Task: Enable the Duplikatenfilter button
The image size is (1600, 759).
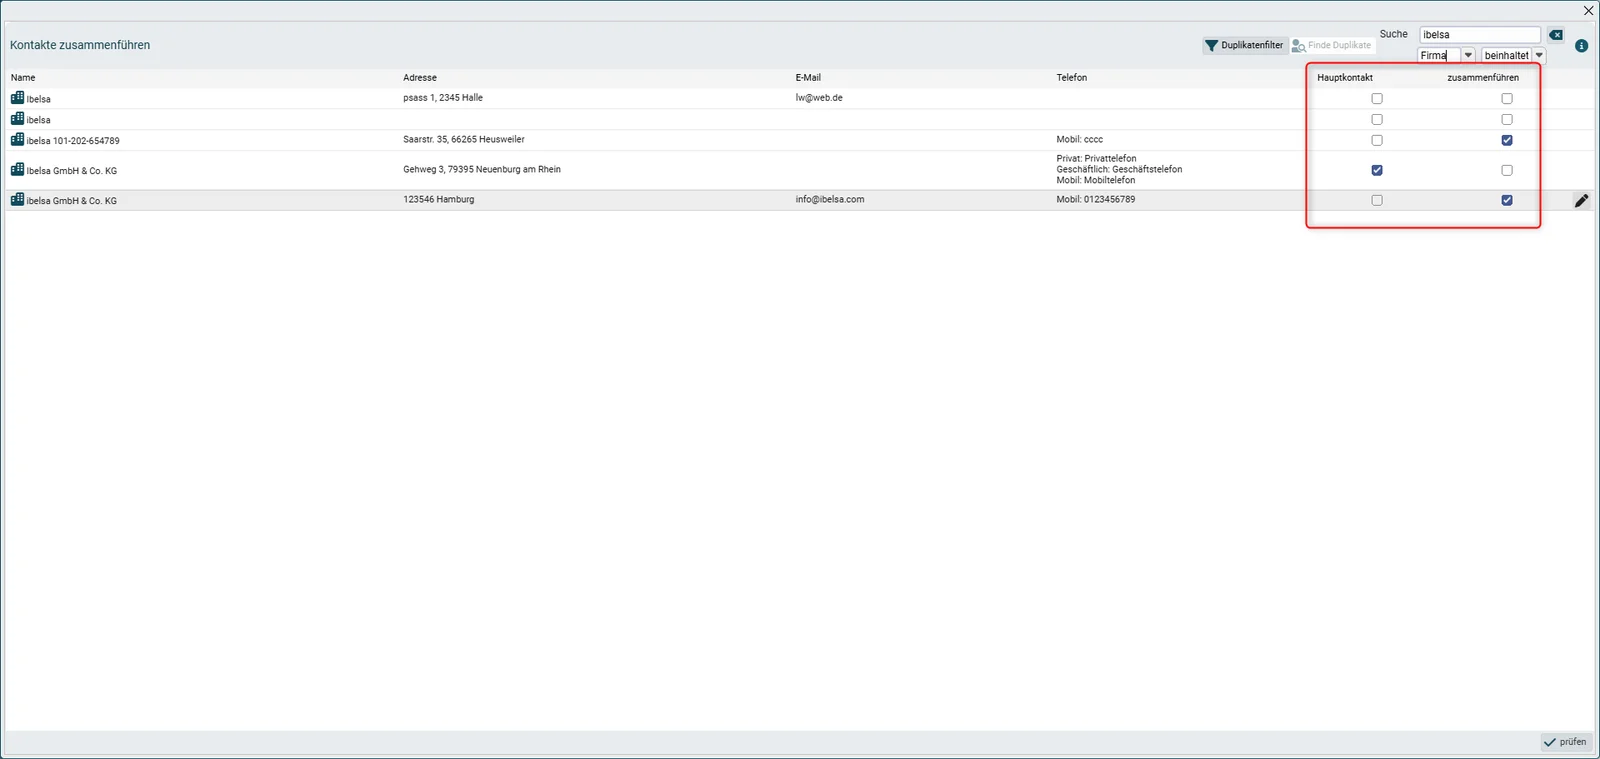Action: [x=1244, y=45]
